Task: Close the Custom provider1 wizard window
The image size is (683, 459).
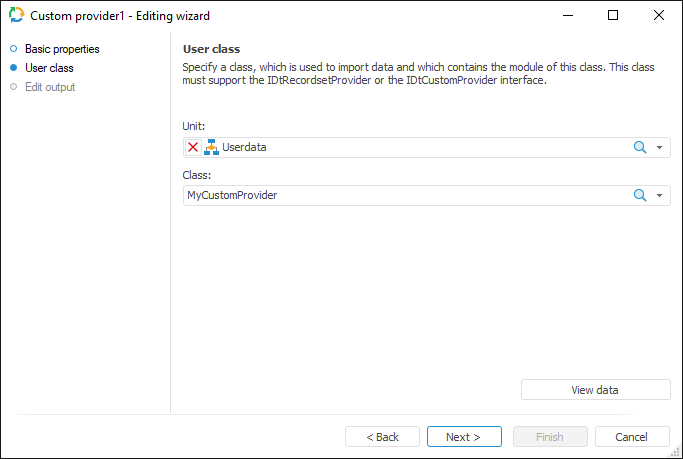Action: click(x=659, y=16)
